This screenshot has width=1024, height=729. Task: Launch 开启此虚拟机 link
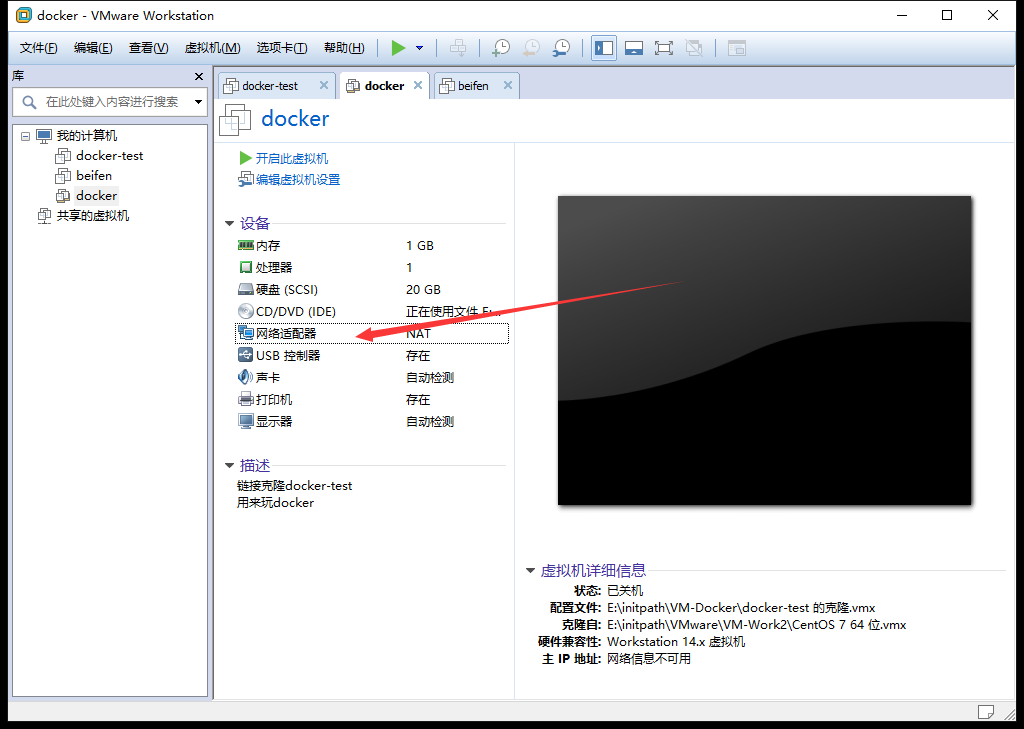point(291,158)
